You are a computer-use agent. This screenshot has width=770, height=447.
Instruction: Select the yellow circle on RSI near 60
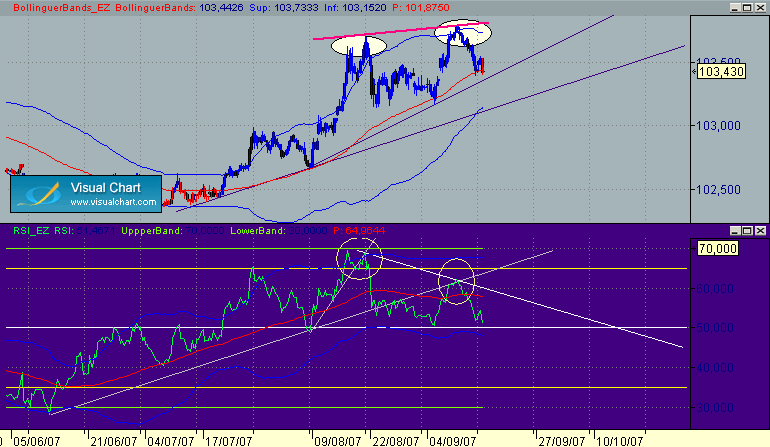457,281
